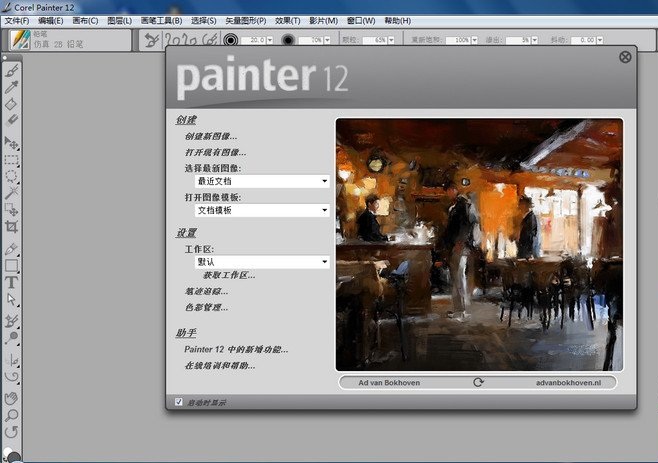Viewport: 658px width, 463px height.
Task: Select the Text tool
Action: (x=11, y=282)
